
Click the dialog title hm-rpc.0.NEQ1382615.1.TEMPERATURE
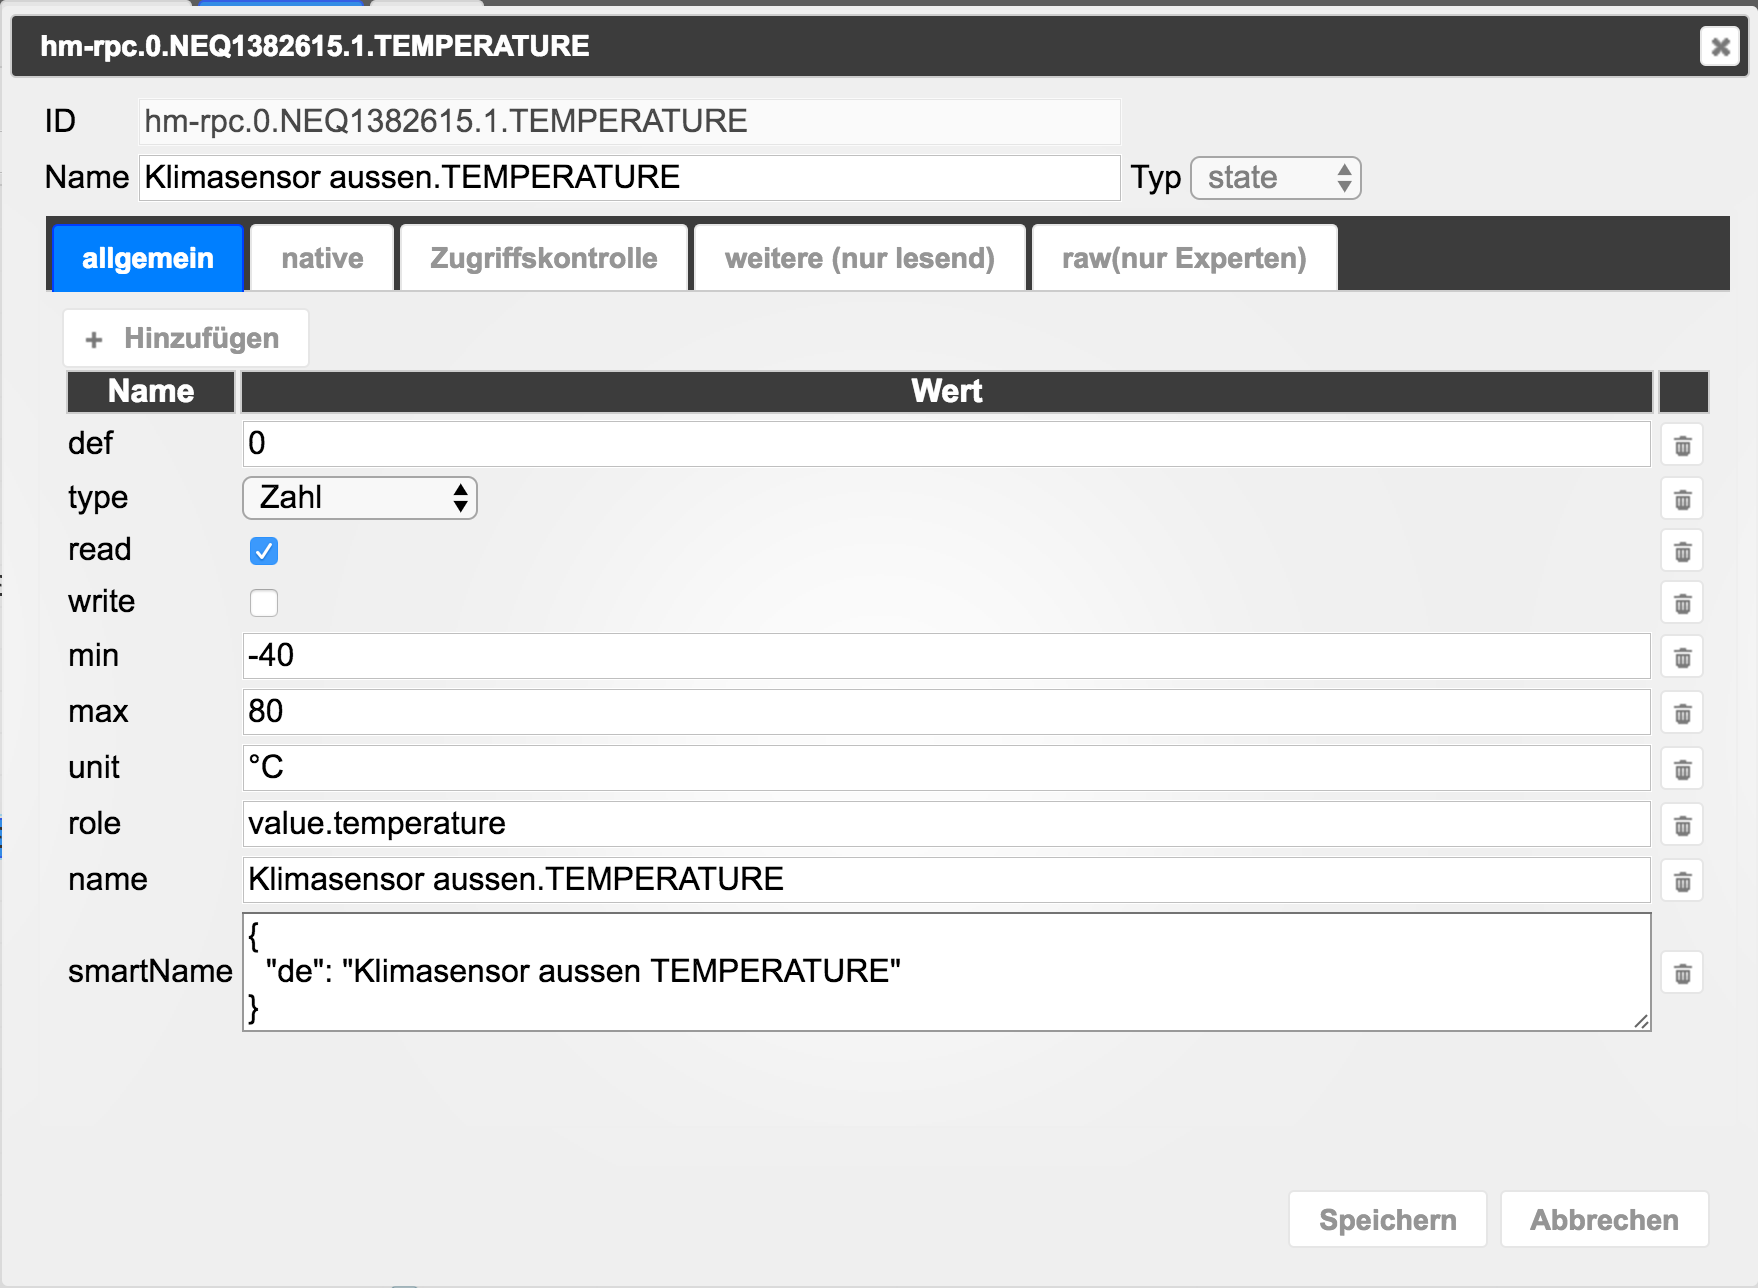click(315, 46)
